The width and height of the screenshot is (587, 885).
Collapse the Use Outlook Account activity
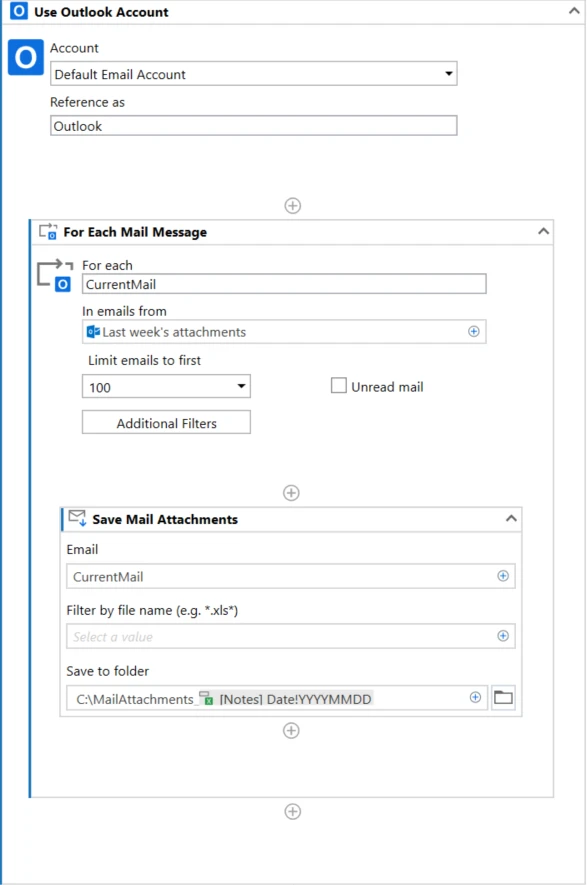point(573,11)
